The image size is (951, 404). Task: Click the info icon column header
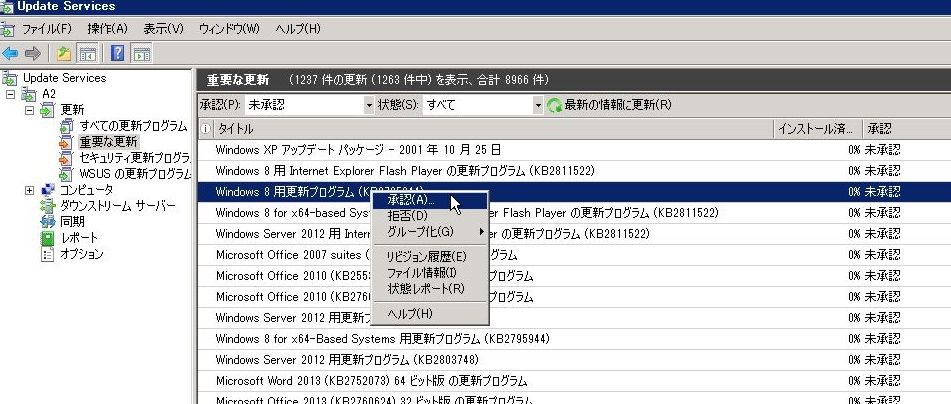(206, 129)
